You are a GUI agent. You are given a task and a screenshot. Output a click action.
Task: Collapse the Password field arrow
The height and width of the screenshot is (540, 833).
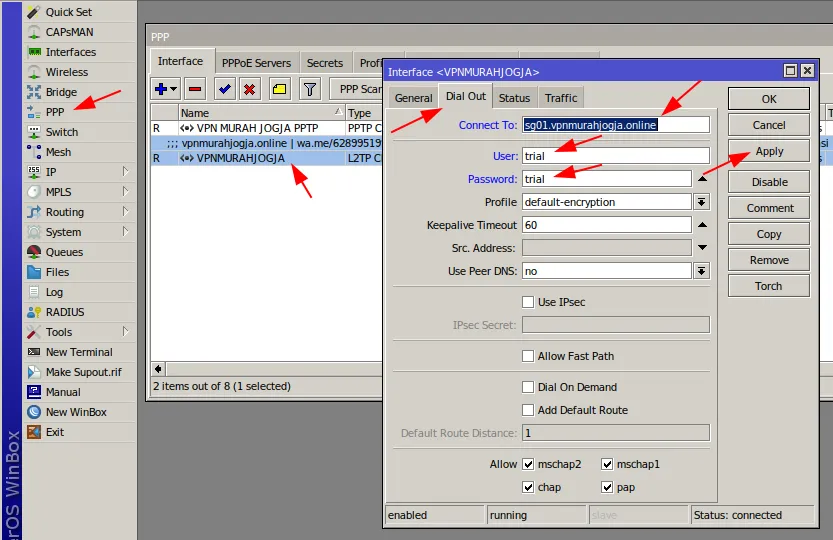coord(702,179)
